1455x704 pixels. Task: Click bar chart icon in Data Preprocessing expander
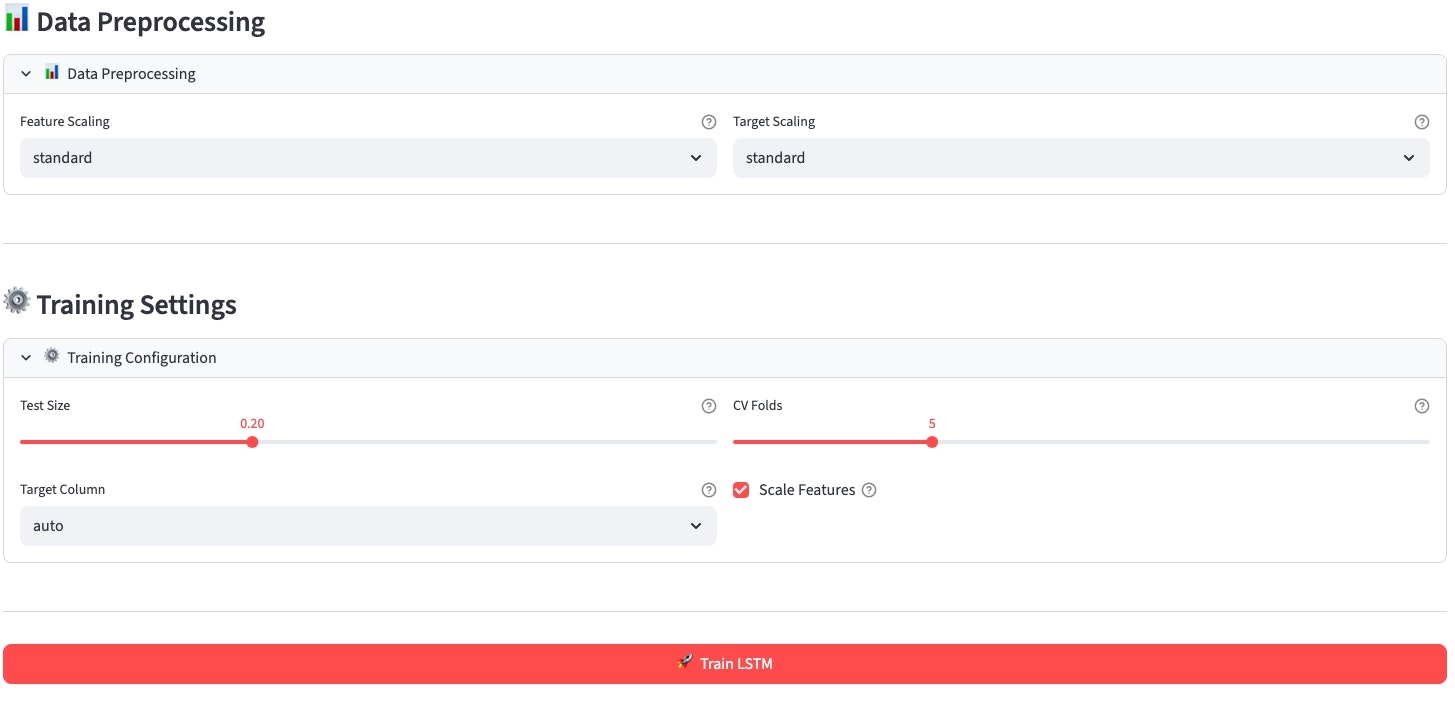coord(52,72)
